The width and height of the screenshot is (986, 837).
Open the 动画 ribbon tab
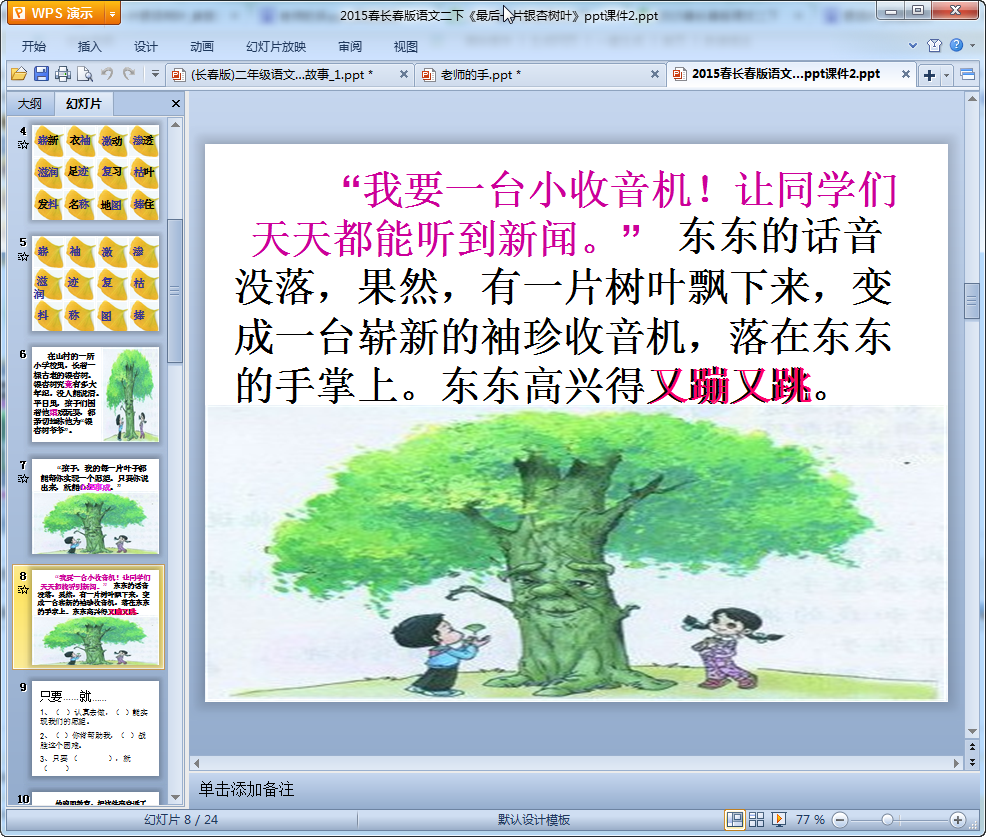pos(202,47)
